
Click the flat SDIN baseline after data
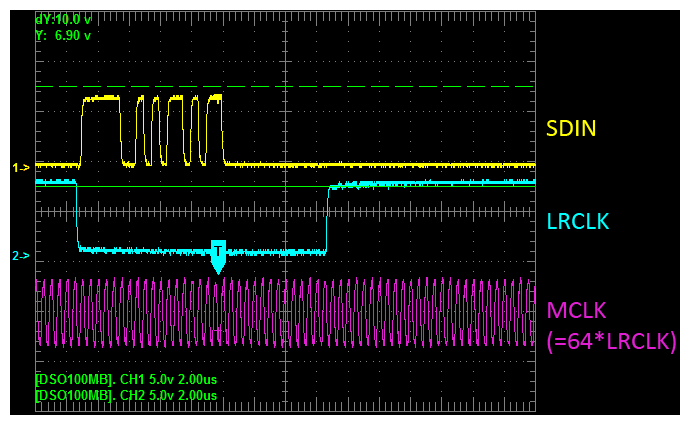380,165
